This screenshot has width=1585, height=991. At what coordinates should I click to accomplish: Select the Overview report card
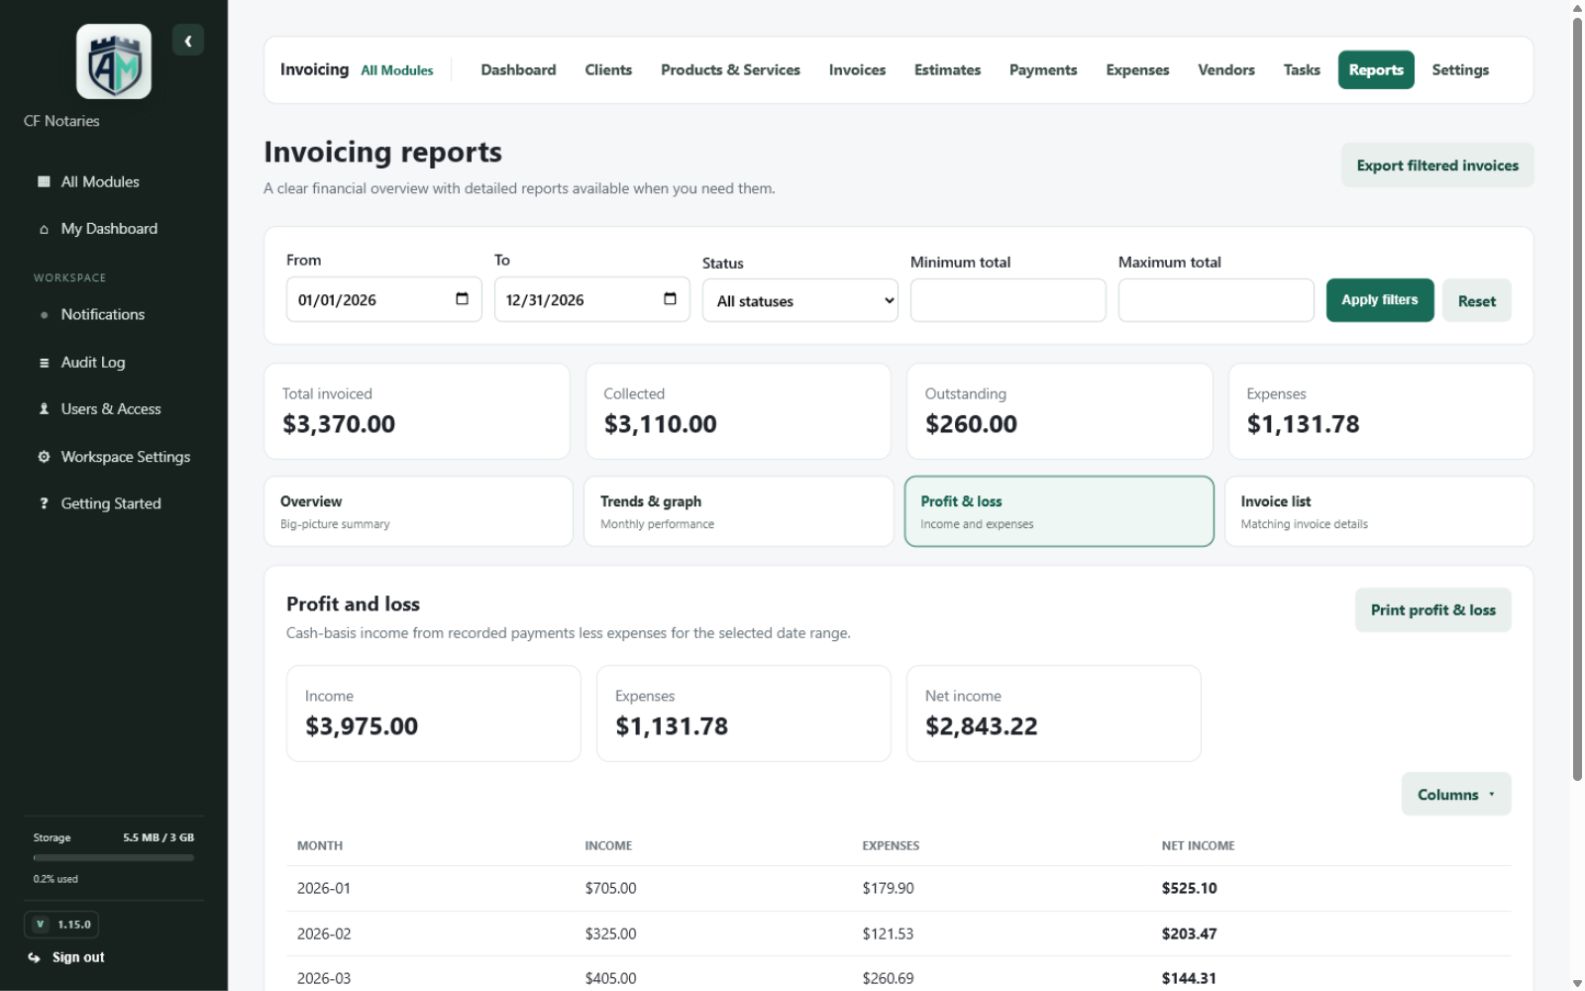point(418,511)
